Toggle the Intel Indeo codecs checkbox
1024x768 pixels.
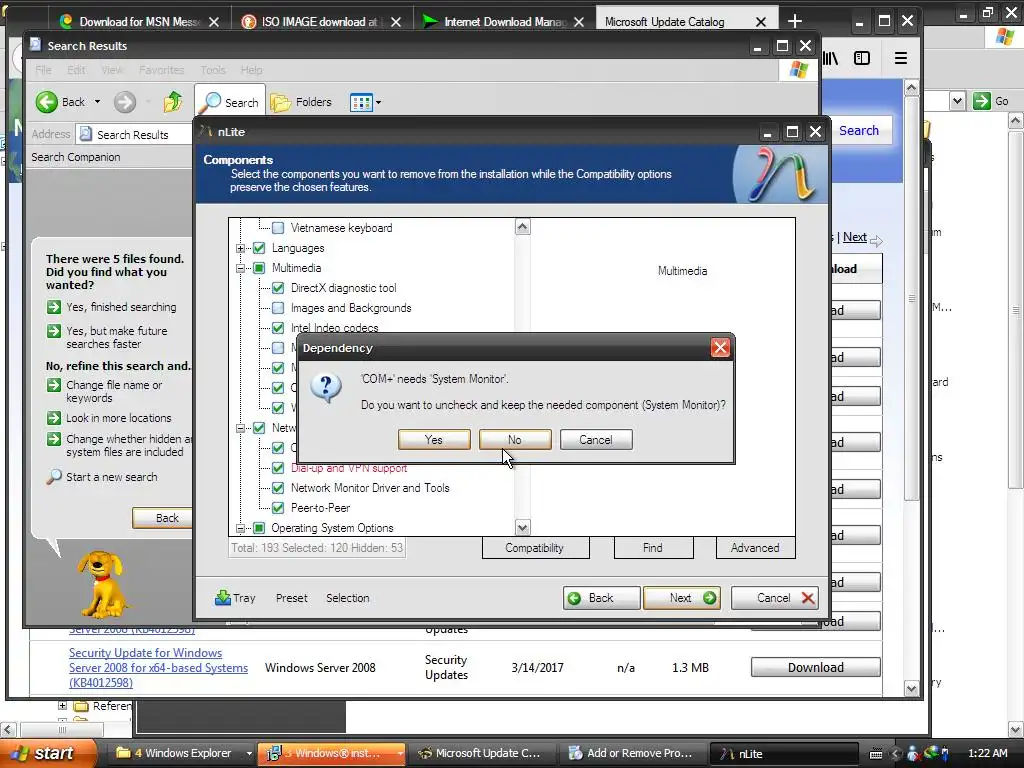[x=278, y=328]
